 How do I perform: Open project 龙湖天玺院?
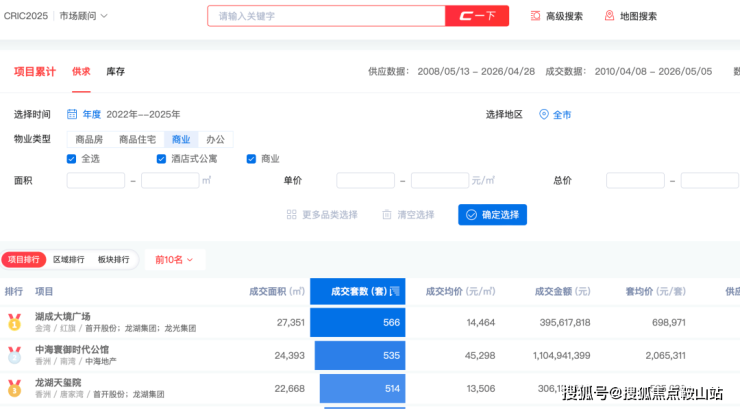58,382
